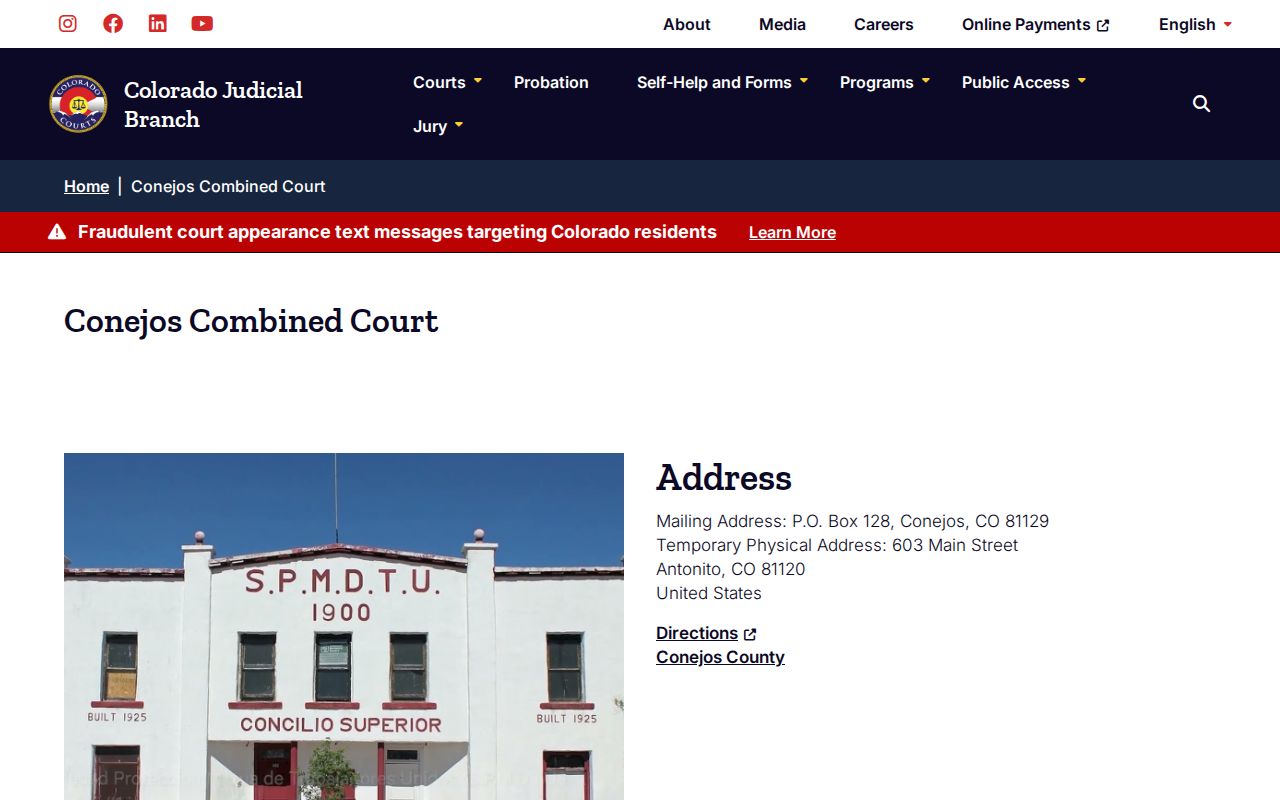
Task: Click the United States address line
Action: (x=709, y=593)
